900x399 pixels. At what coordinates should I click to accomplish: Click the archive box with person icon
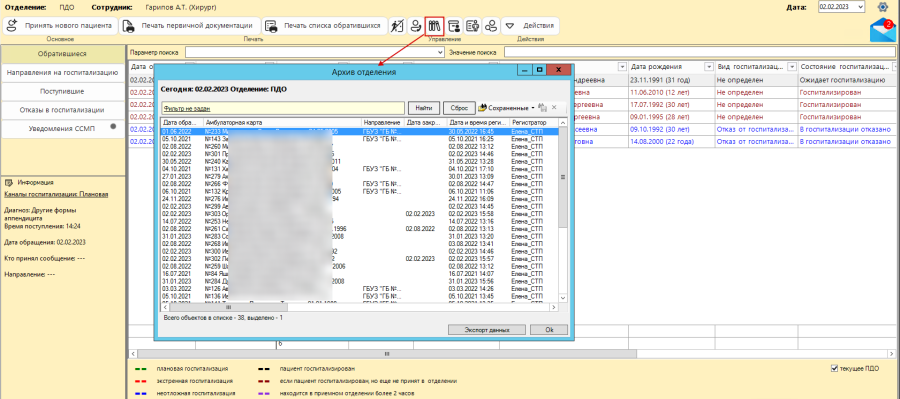pos(454,26)
